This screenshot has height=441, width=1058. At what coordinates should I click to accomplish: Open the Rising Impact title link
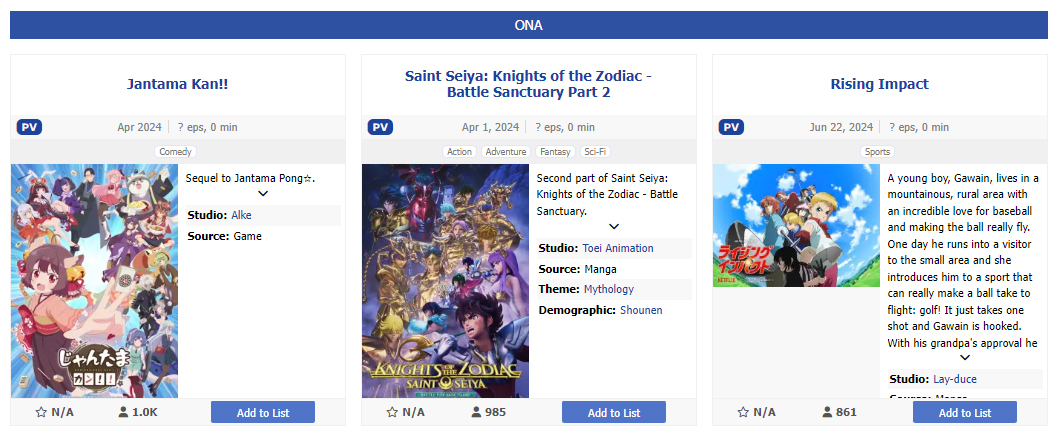point(879,84)
